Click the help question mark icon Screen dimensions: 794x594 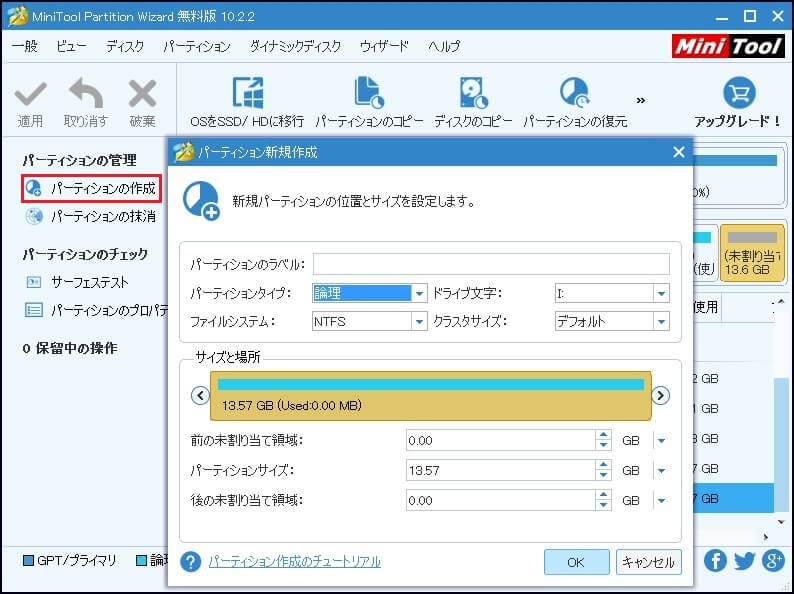(191, 562)
